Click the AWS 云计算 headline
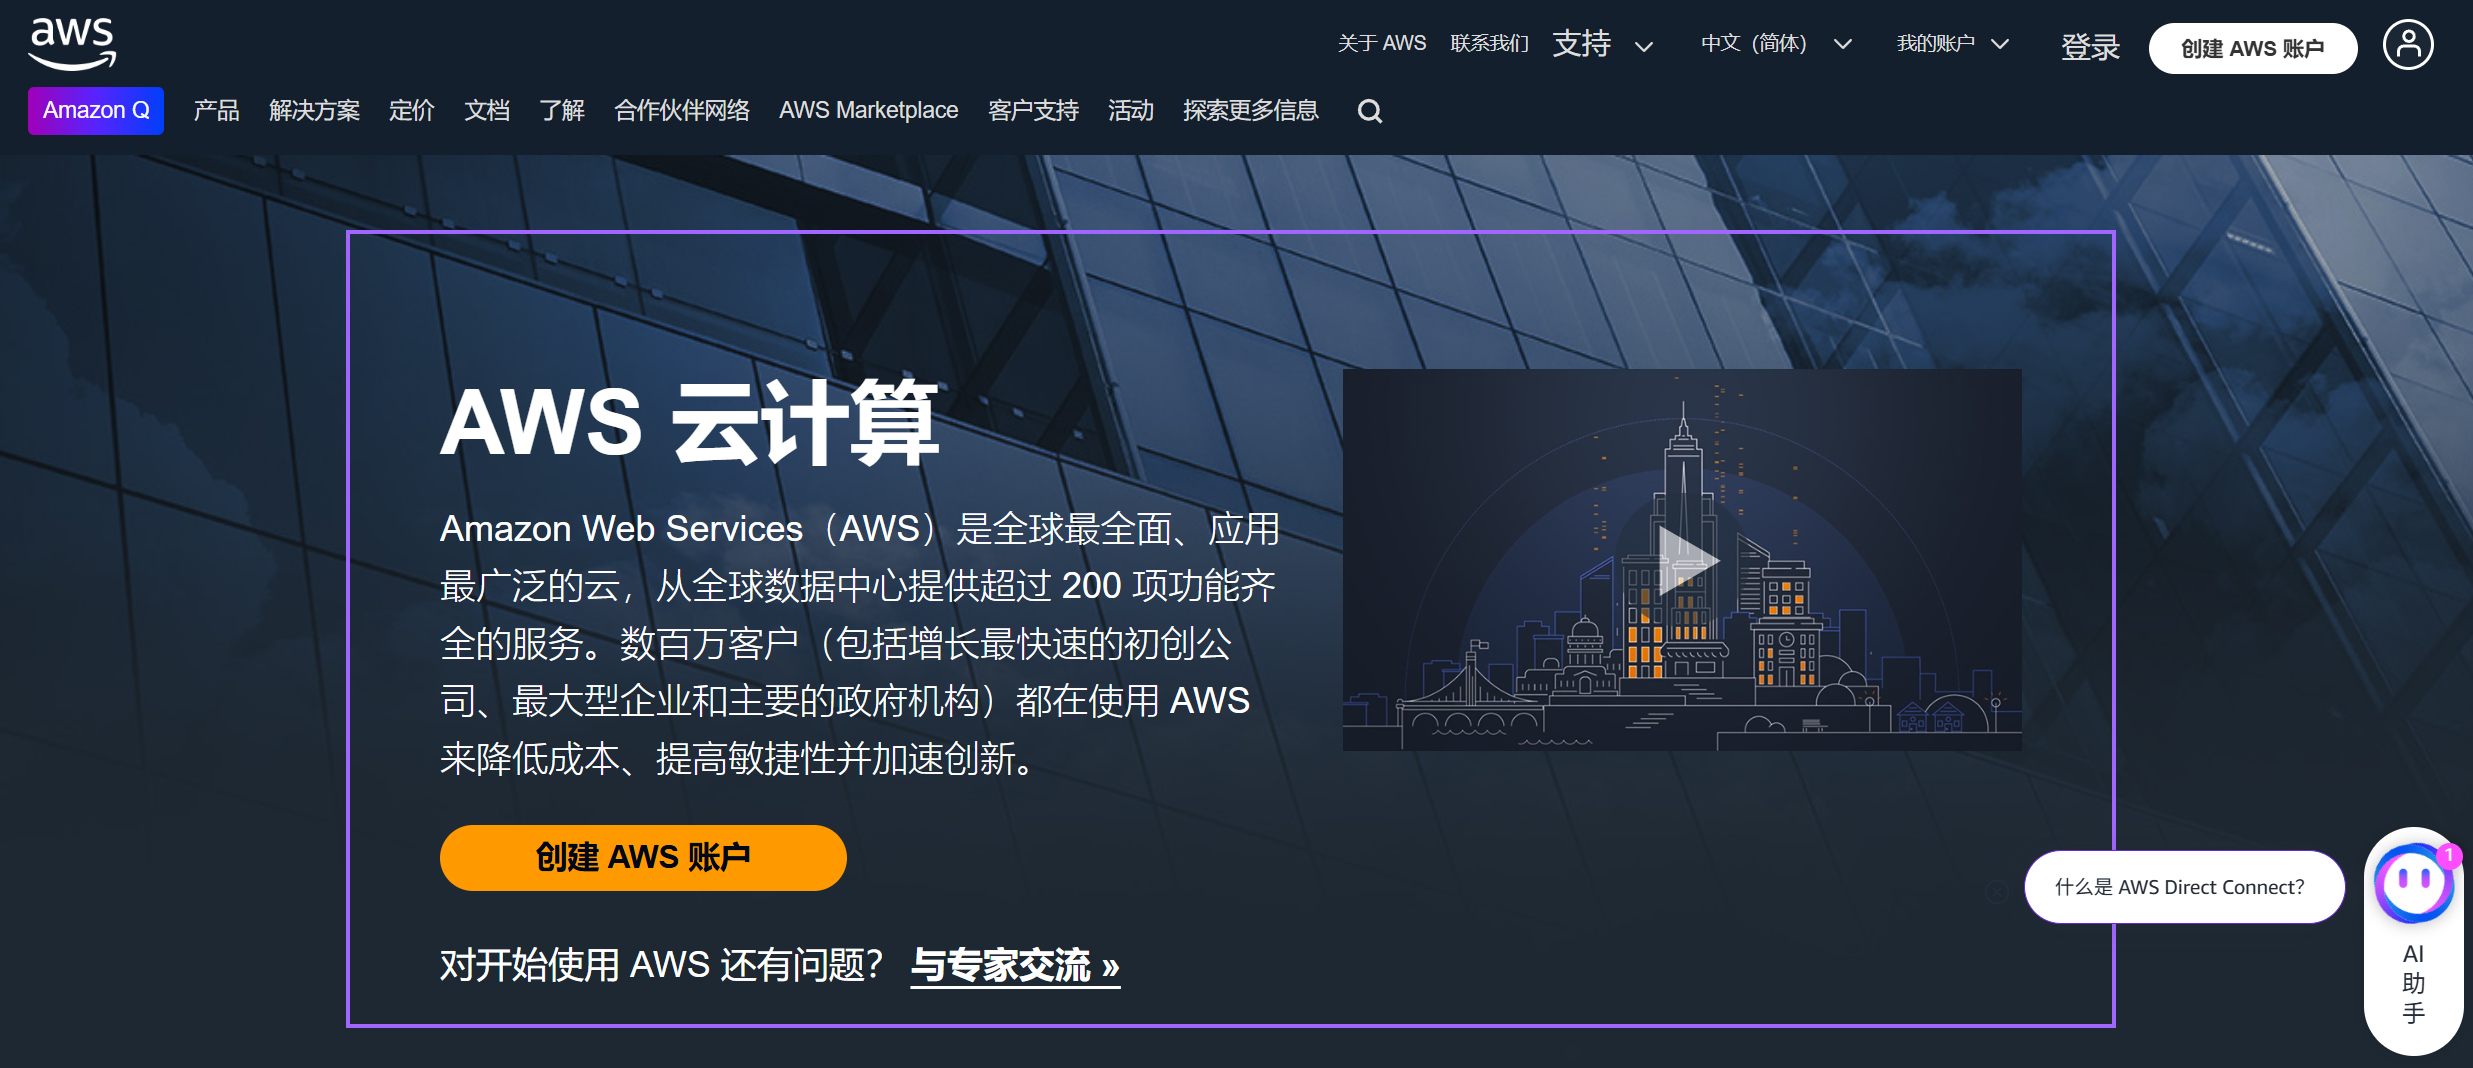Screen dimensions: 2473x1068 689,423
